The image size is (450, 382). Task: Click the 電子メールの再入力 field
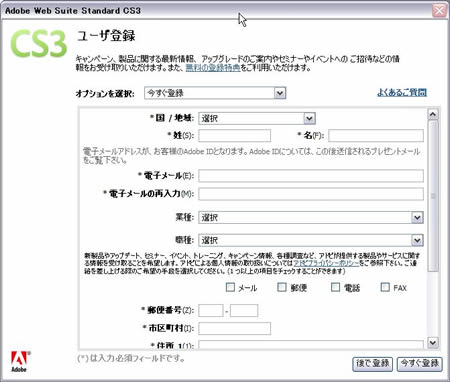[x=311, y=194]
